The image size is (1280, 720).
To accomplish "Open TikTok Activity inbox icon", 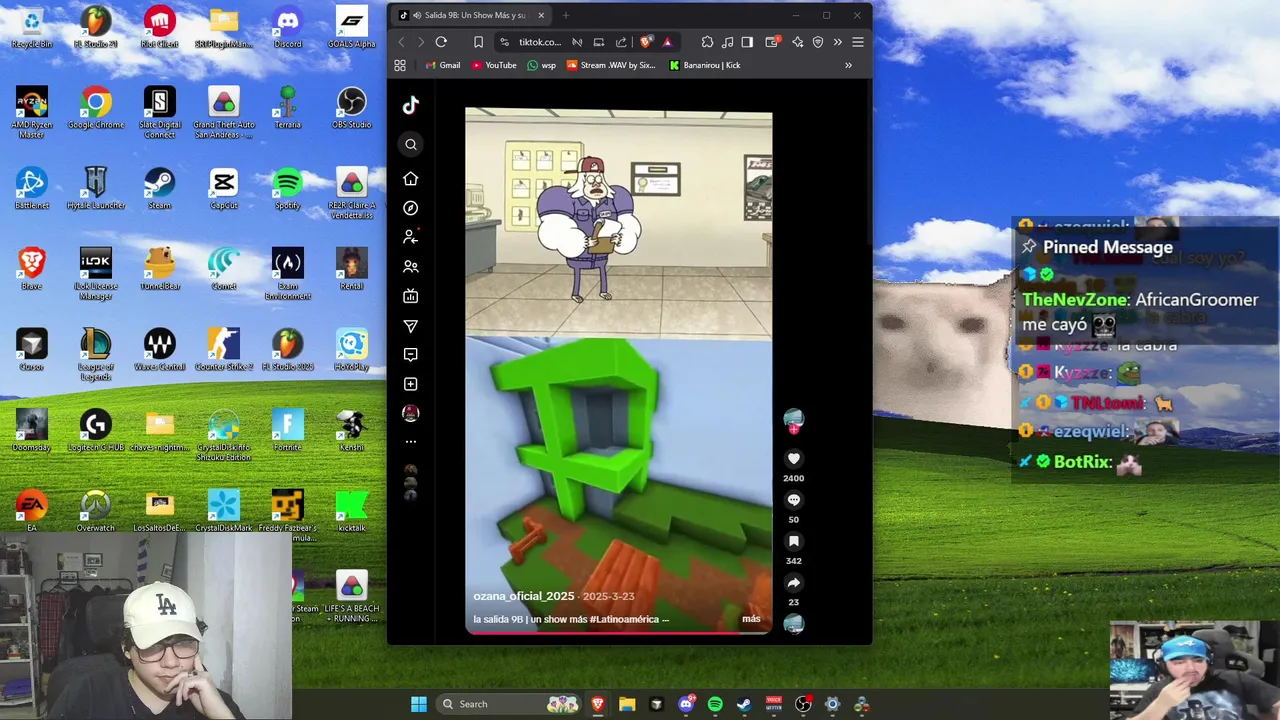I will [410, 355].
